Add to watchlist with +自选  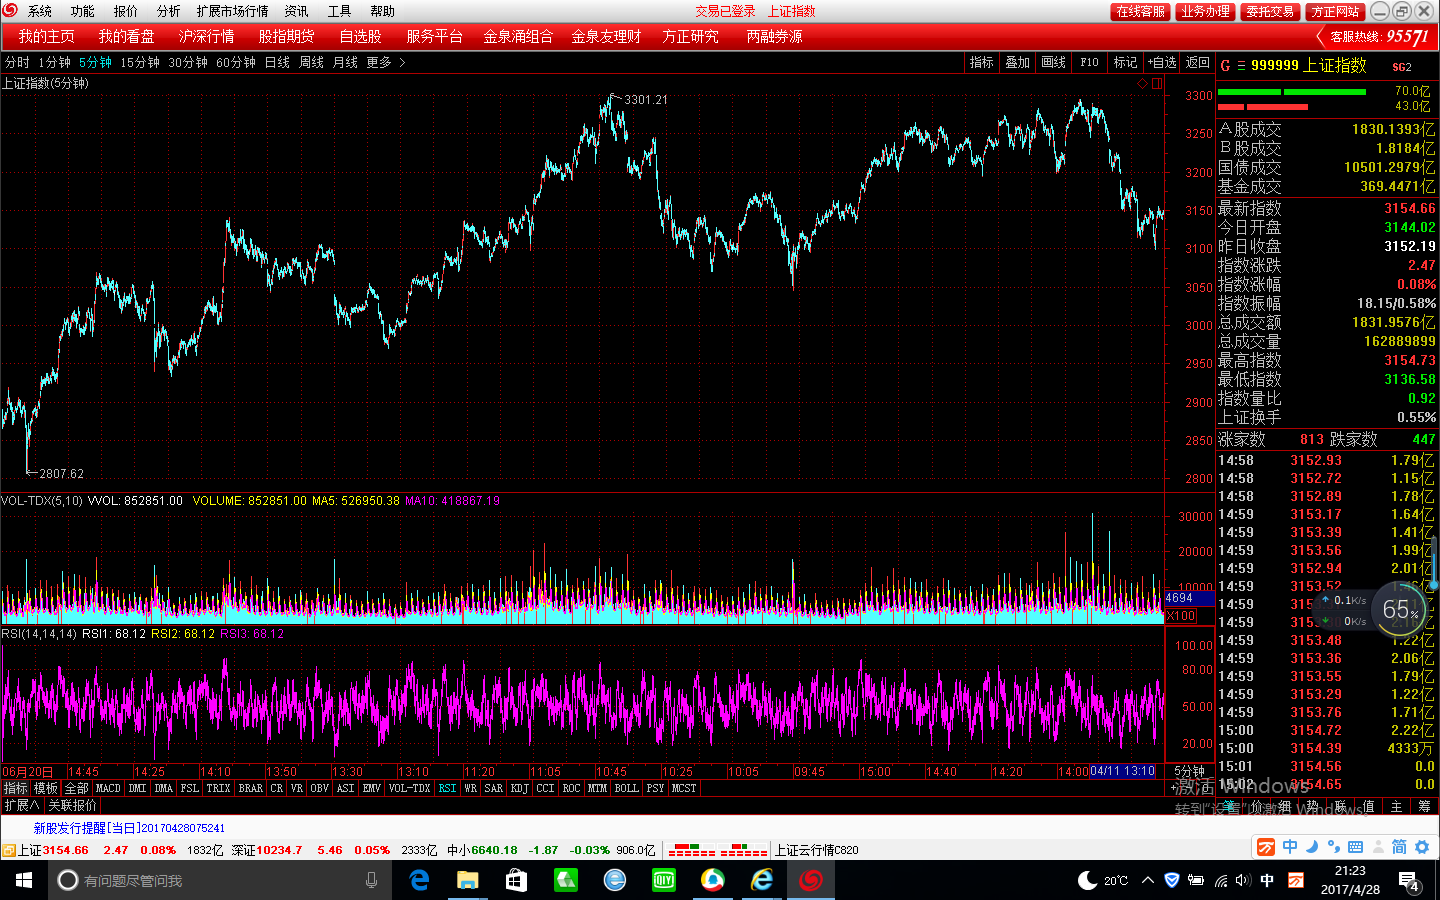1162,62
